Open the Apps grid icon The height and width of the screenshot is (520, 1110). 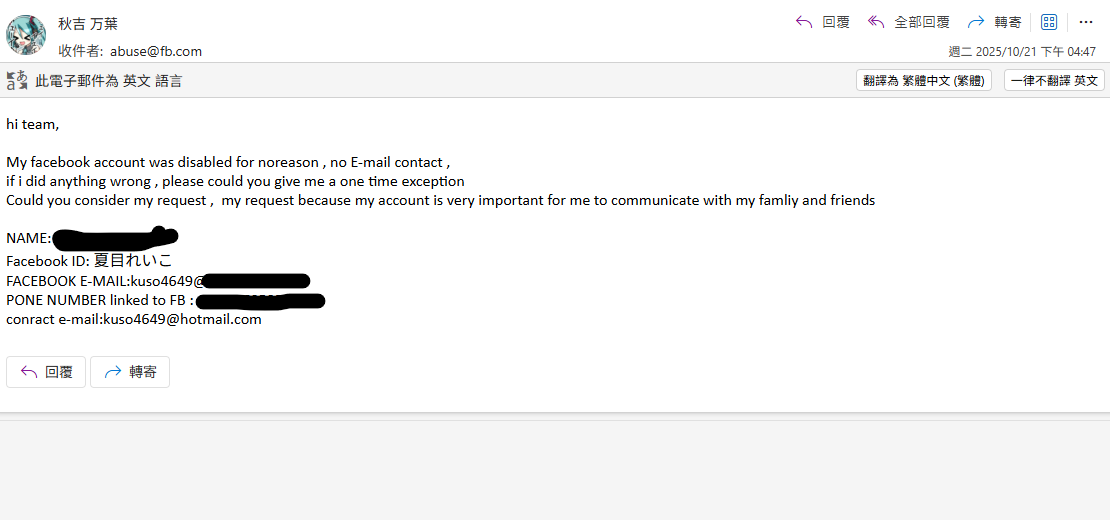click(x=1049, y=22)
